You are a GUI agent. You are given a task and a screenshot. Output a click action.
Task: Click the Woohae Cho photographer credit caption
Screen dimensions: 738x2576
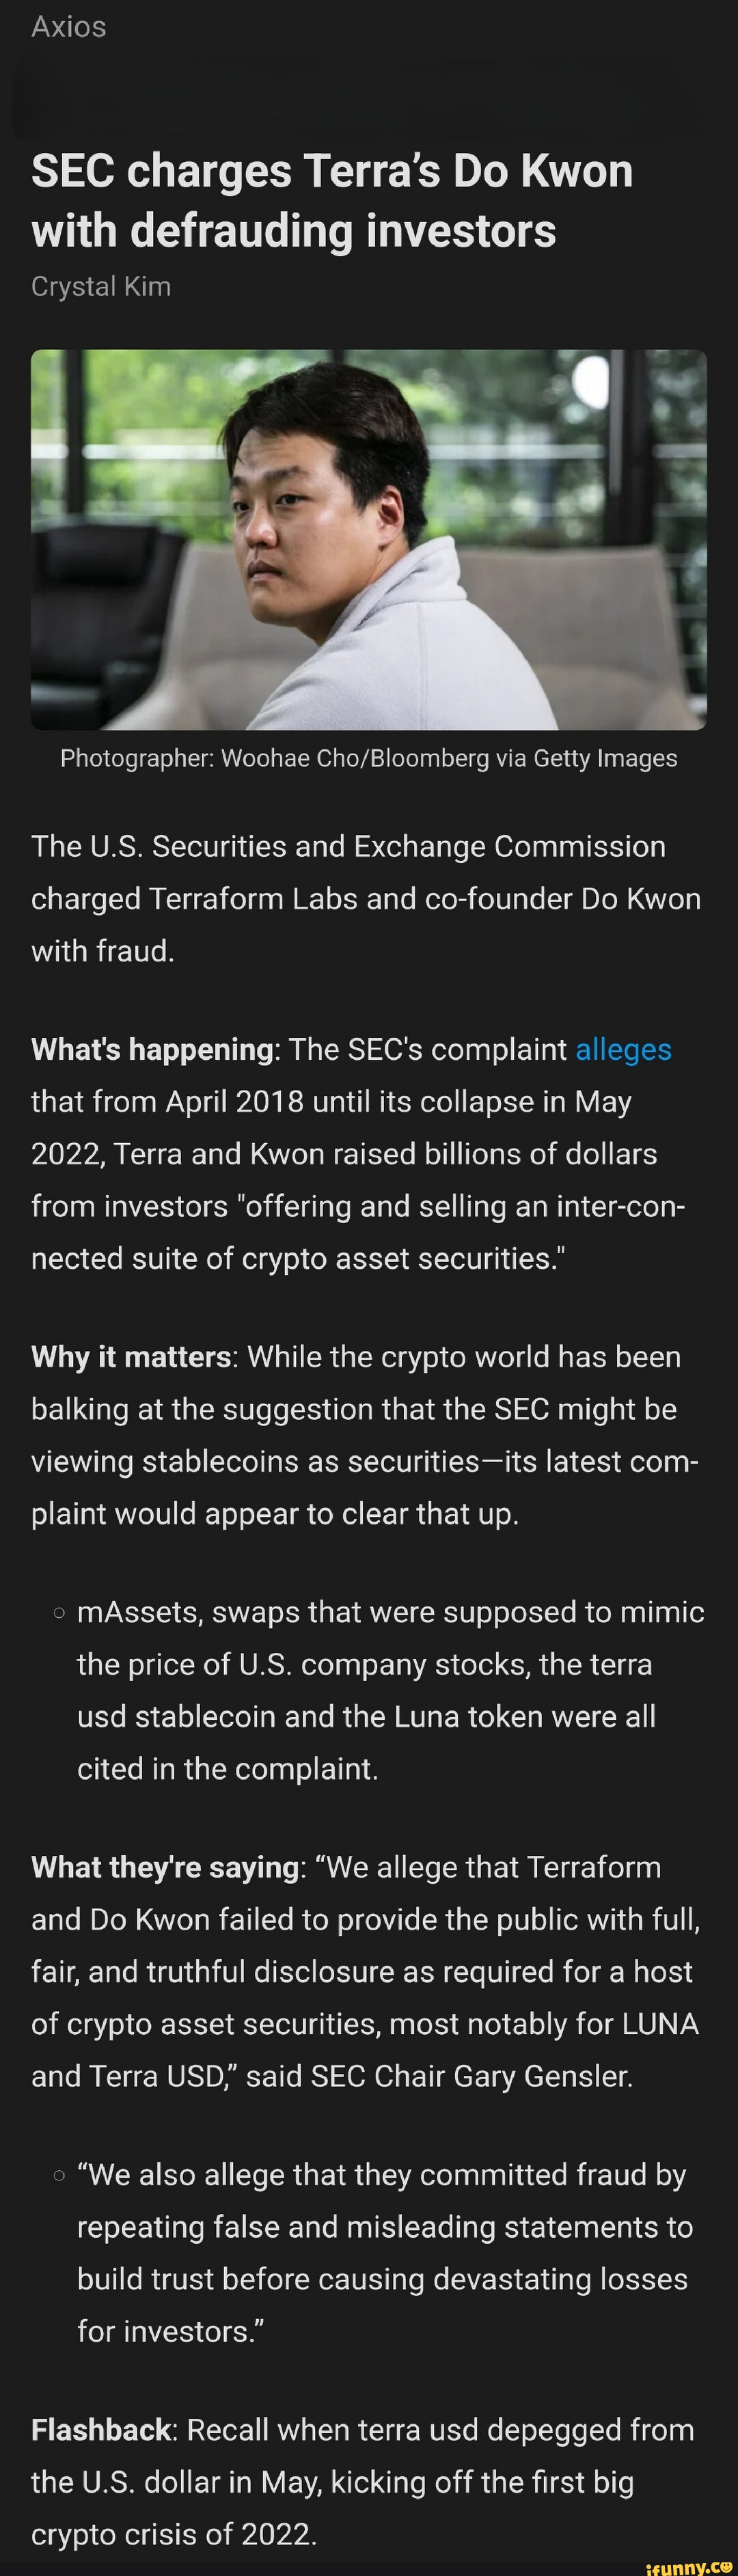pyautogui.click(x=368, y=758)
